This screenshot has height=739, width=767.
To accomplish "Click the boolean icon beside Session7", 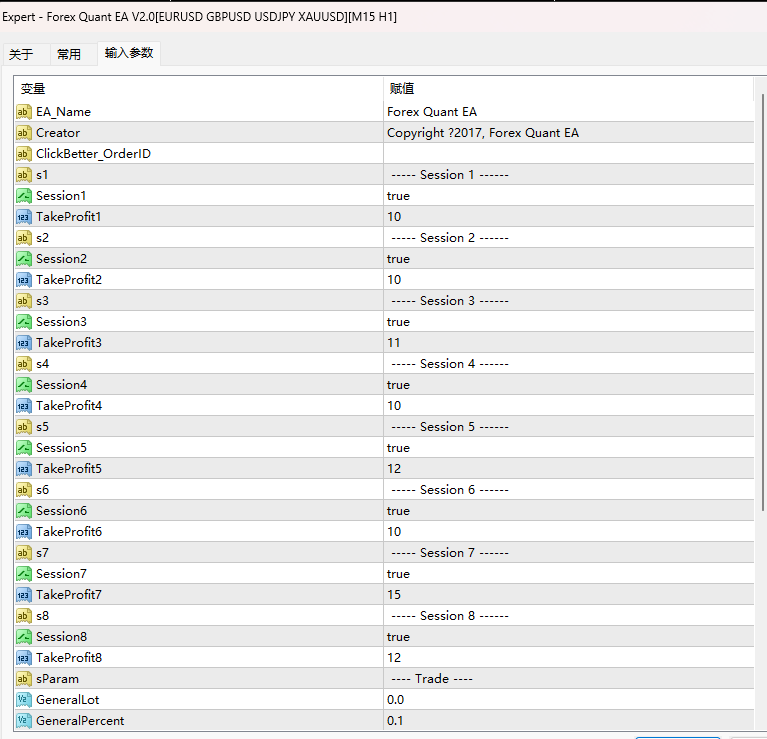I will [x=23, y=574].
